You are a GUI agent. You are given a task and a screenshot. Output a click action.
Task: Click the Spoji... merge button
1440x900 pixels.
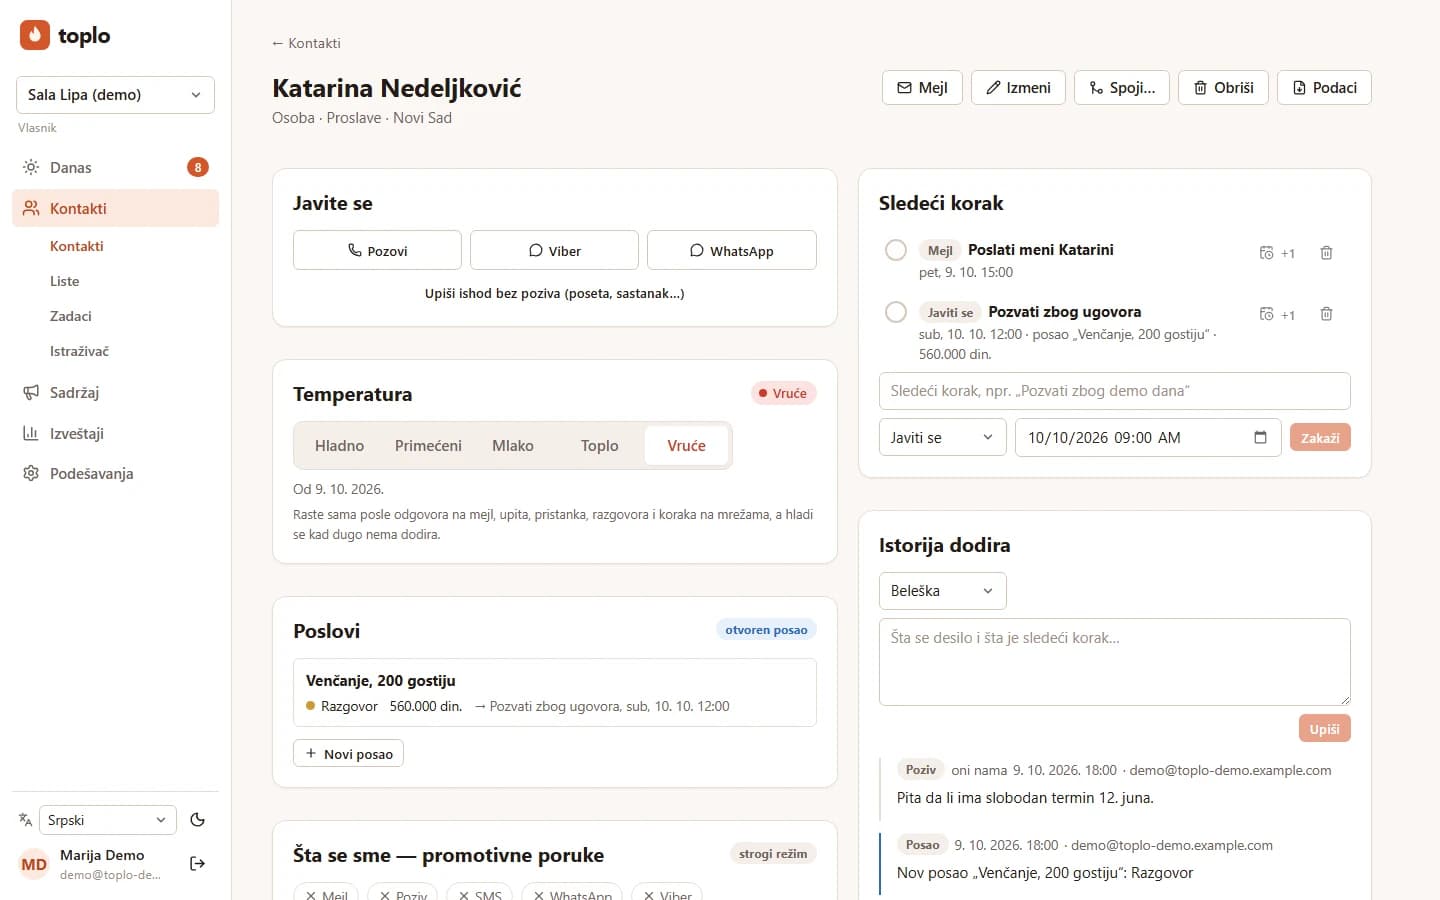(x=1122, y=88)
